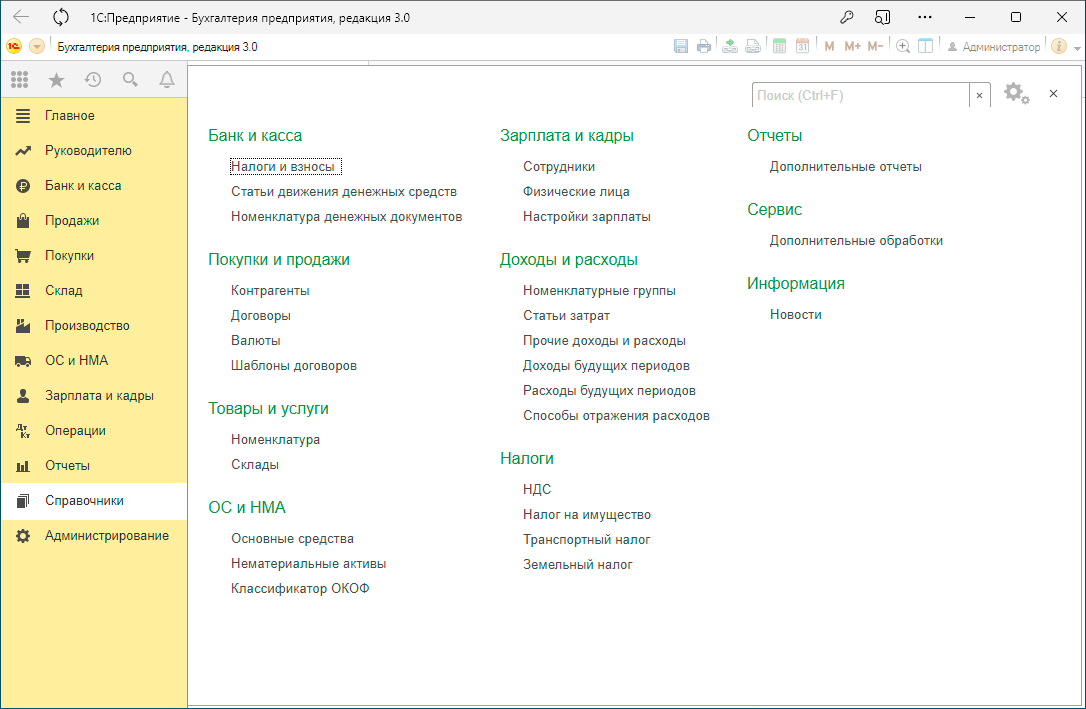The height and width of the screenshot is (709, 1086).
Task: Click the search field Поиск (Ctrl+F)
Action: 859,95
